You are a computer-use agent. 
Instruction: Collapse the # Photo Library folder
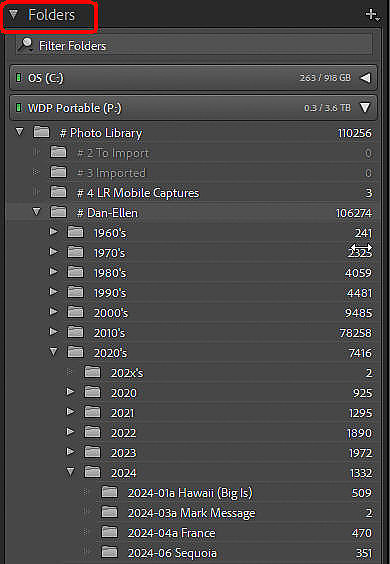(19, 132)
